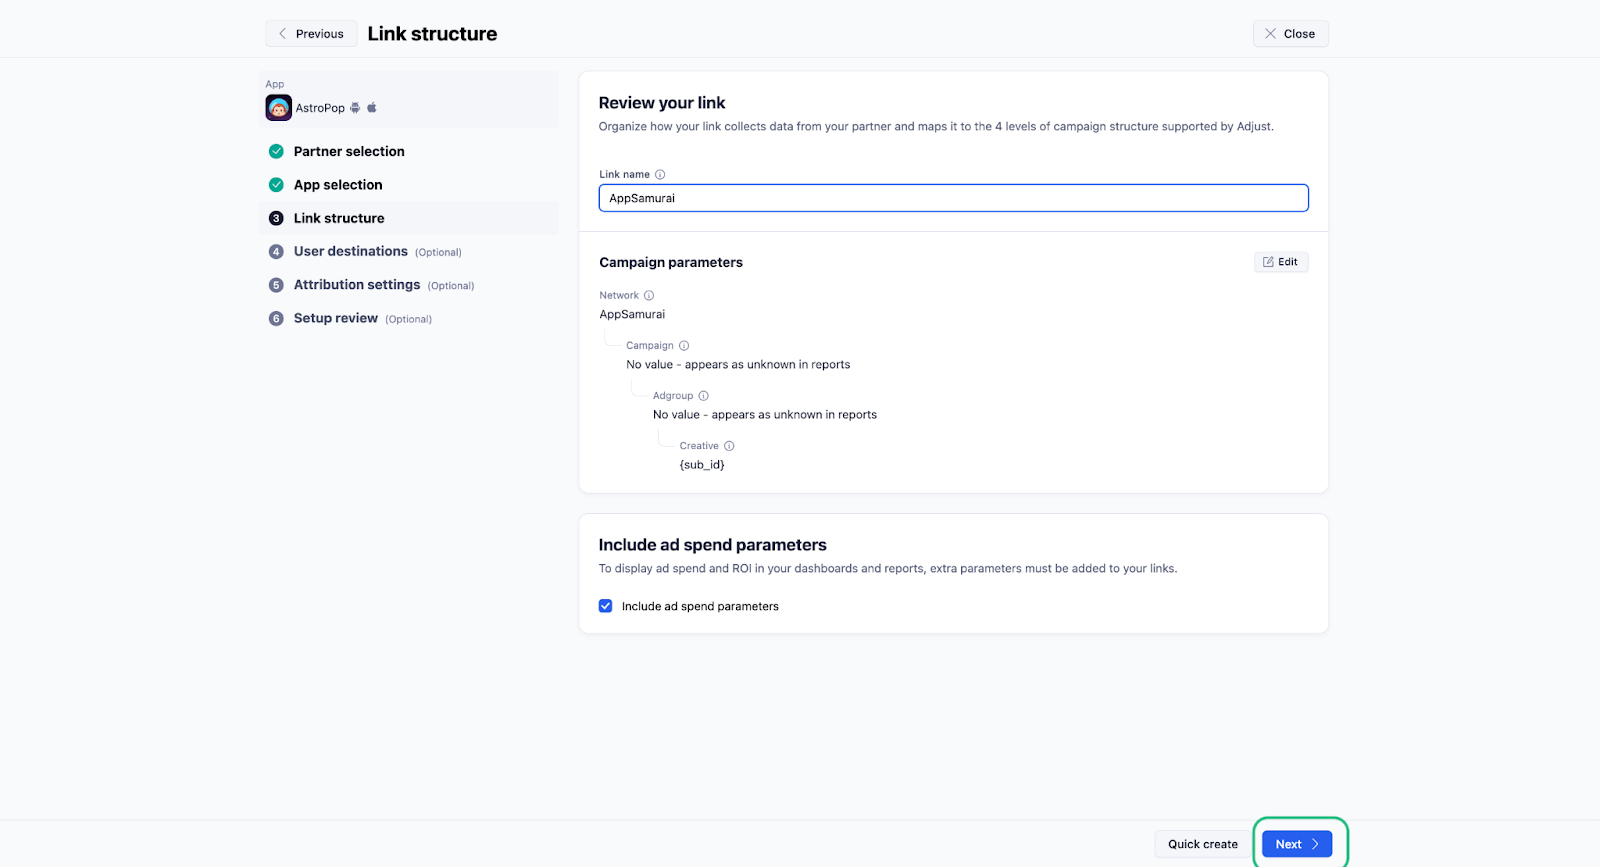Click the Campaign info icon
Viewport: 1600px width, 867px height.
click(684, 346)
